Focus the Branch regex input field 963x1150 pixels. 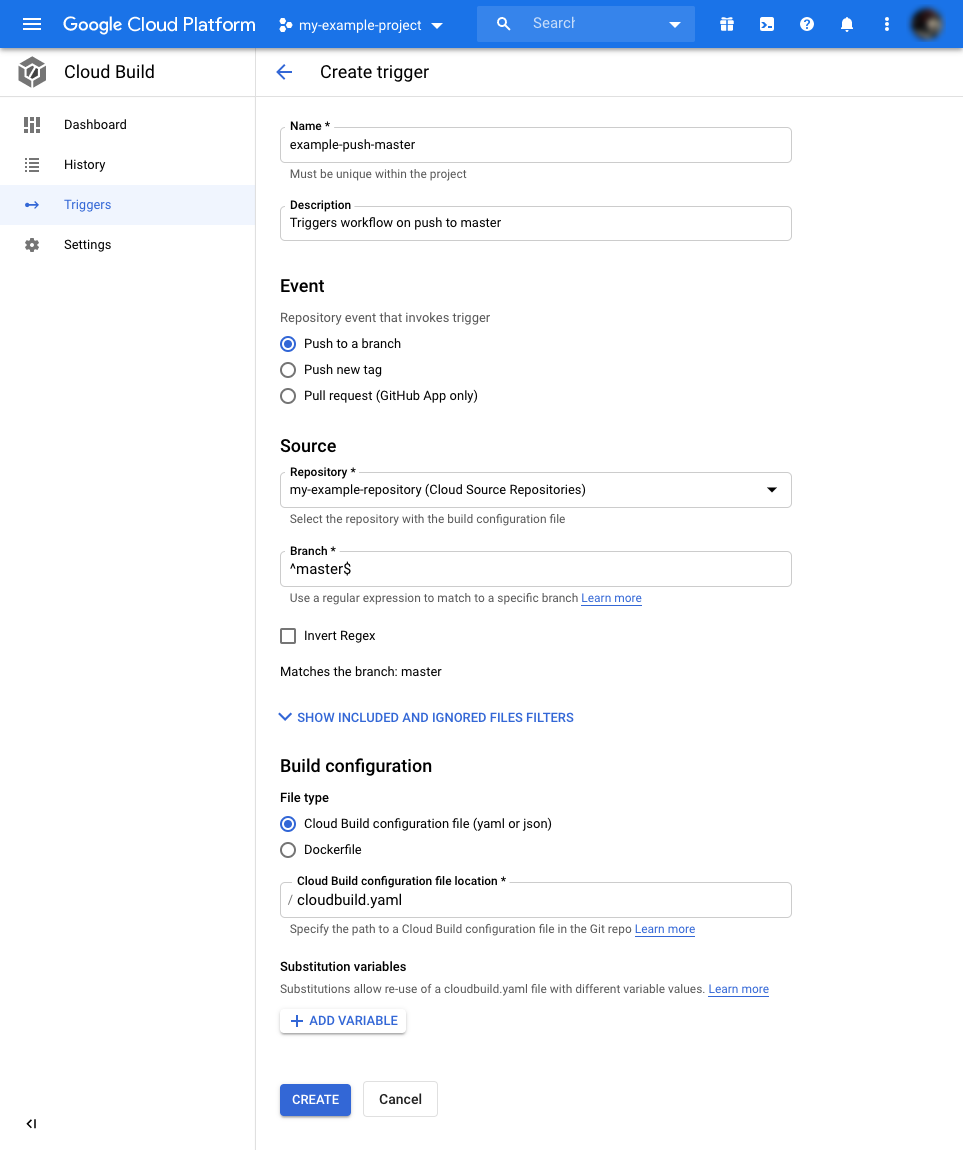(535, 569)
